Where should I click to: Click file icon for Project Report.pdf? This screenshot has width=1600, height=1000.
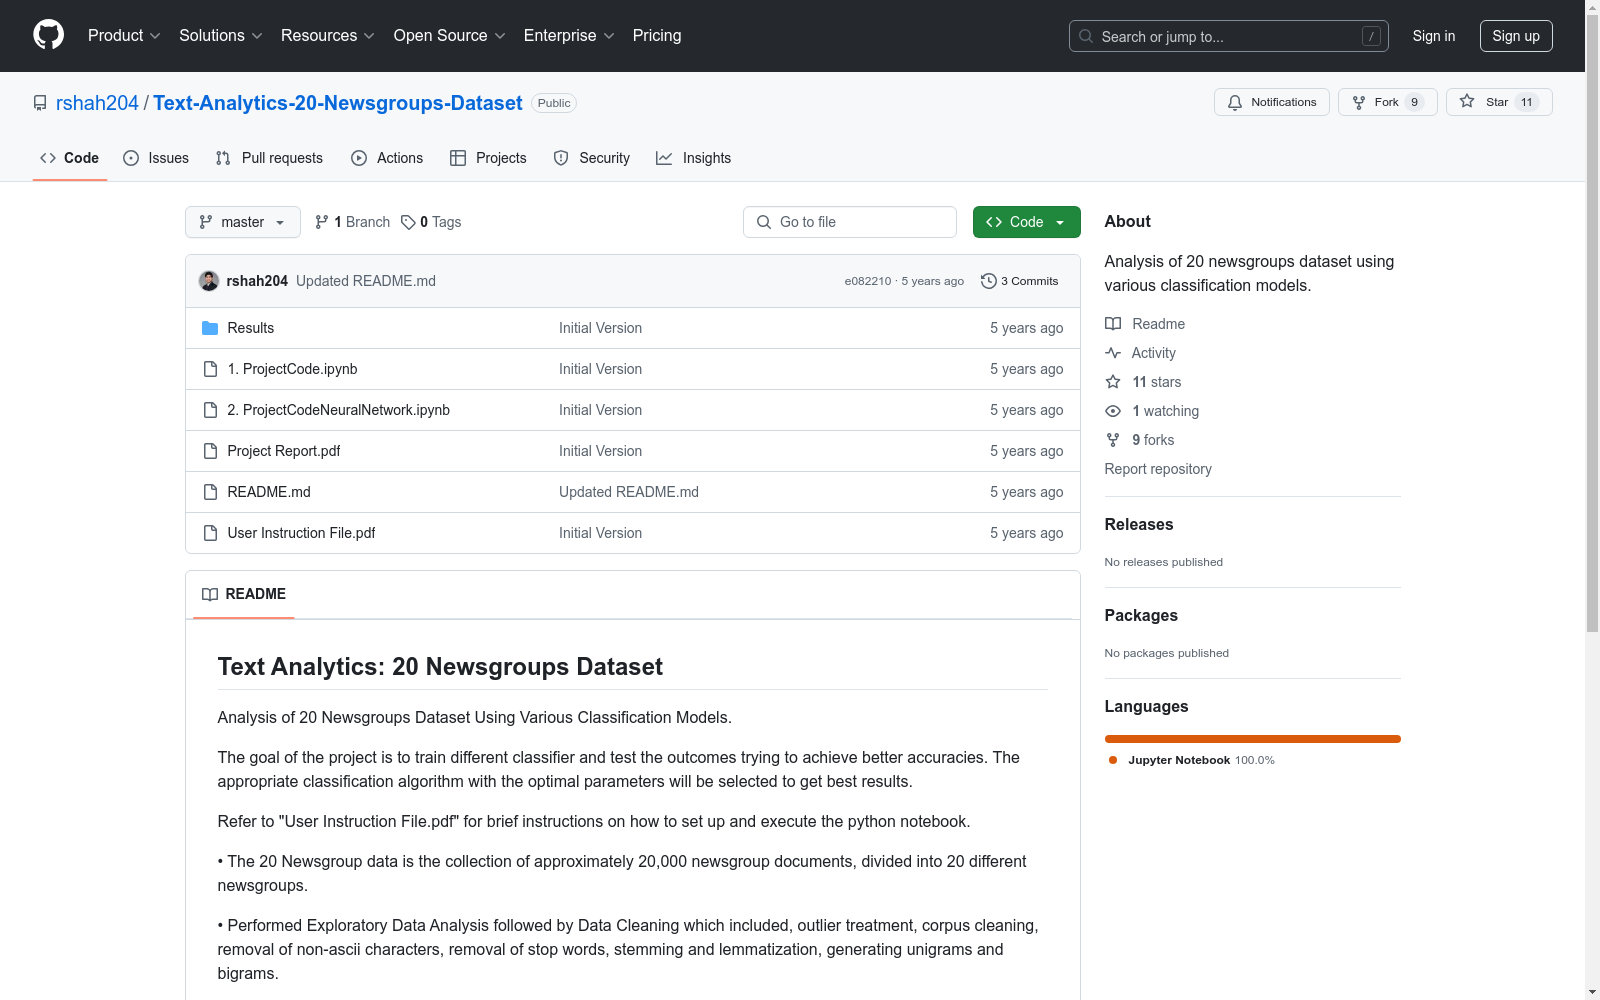click(210, 451)
